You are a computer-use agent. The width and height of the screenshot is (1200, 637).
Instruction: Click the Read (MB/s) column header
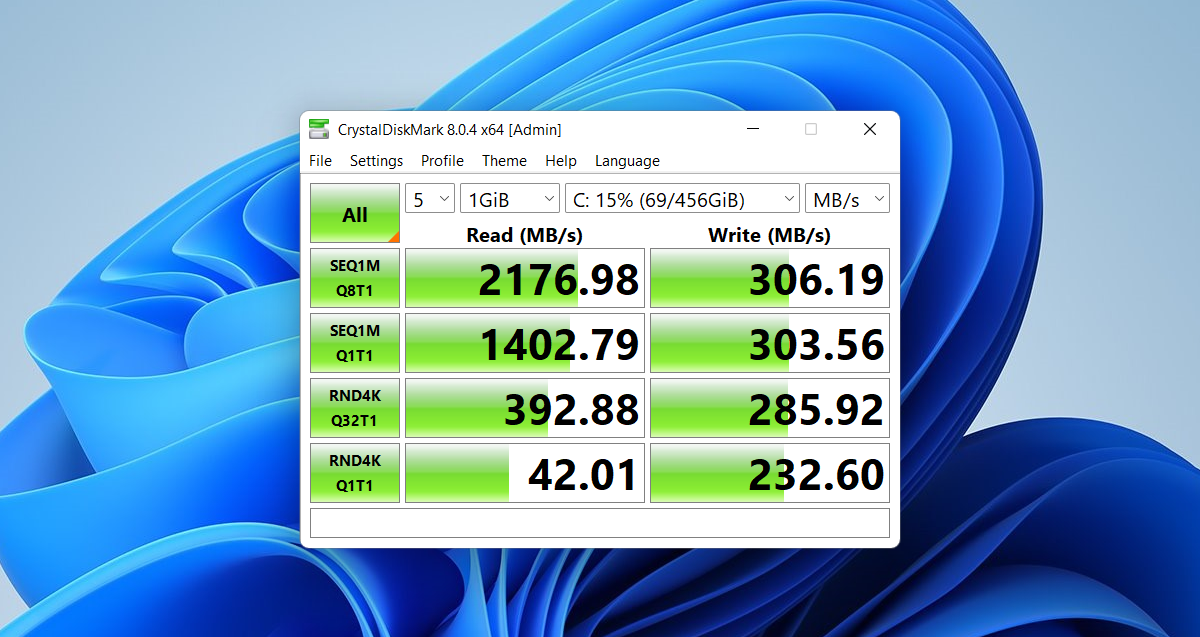[524, 235]
